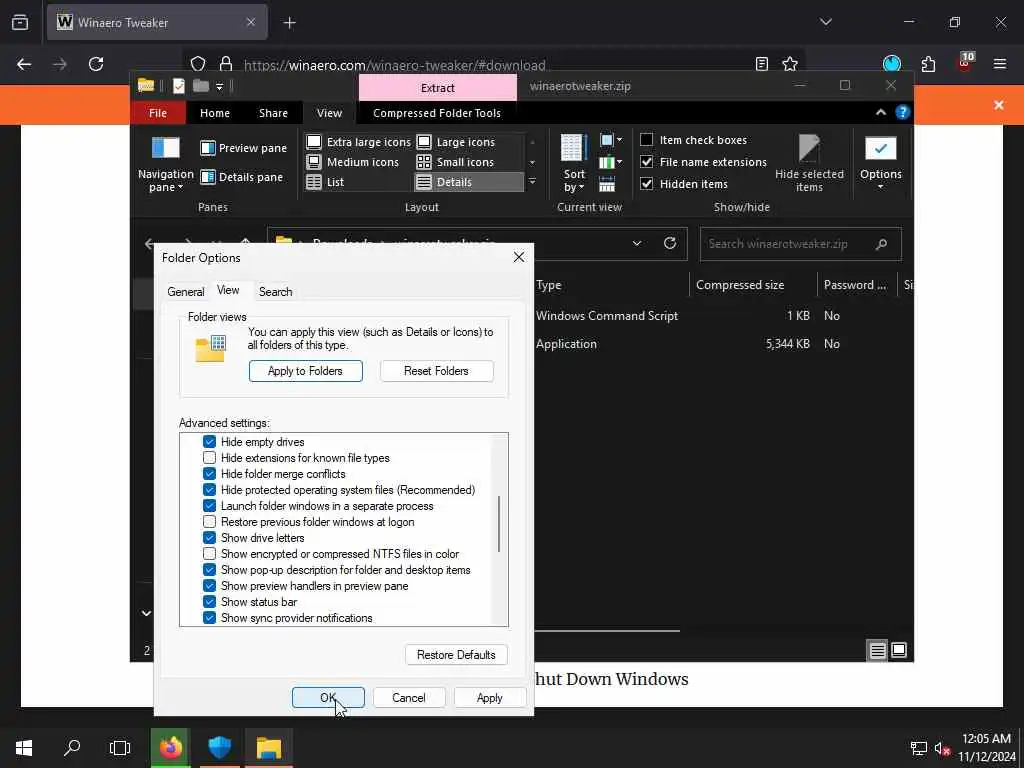Open the Add columns dropdown
Image resolution: width=1024 pixels, height=768 pixels.
pyautogui.click(x=611, y=162)
